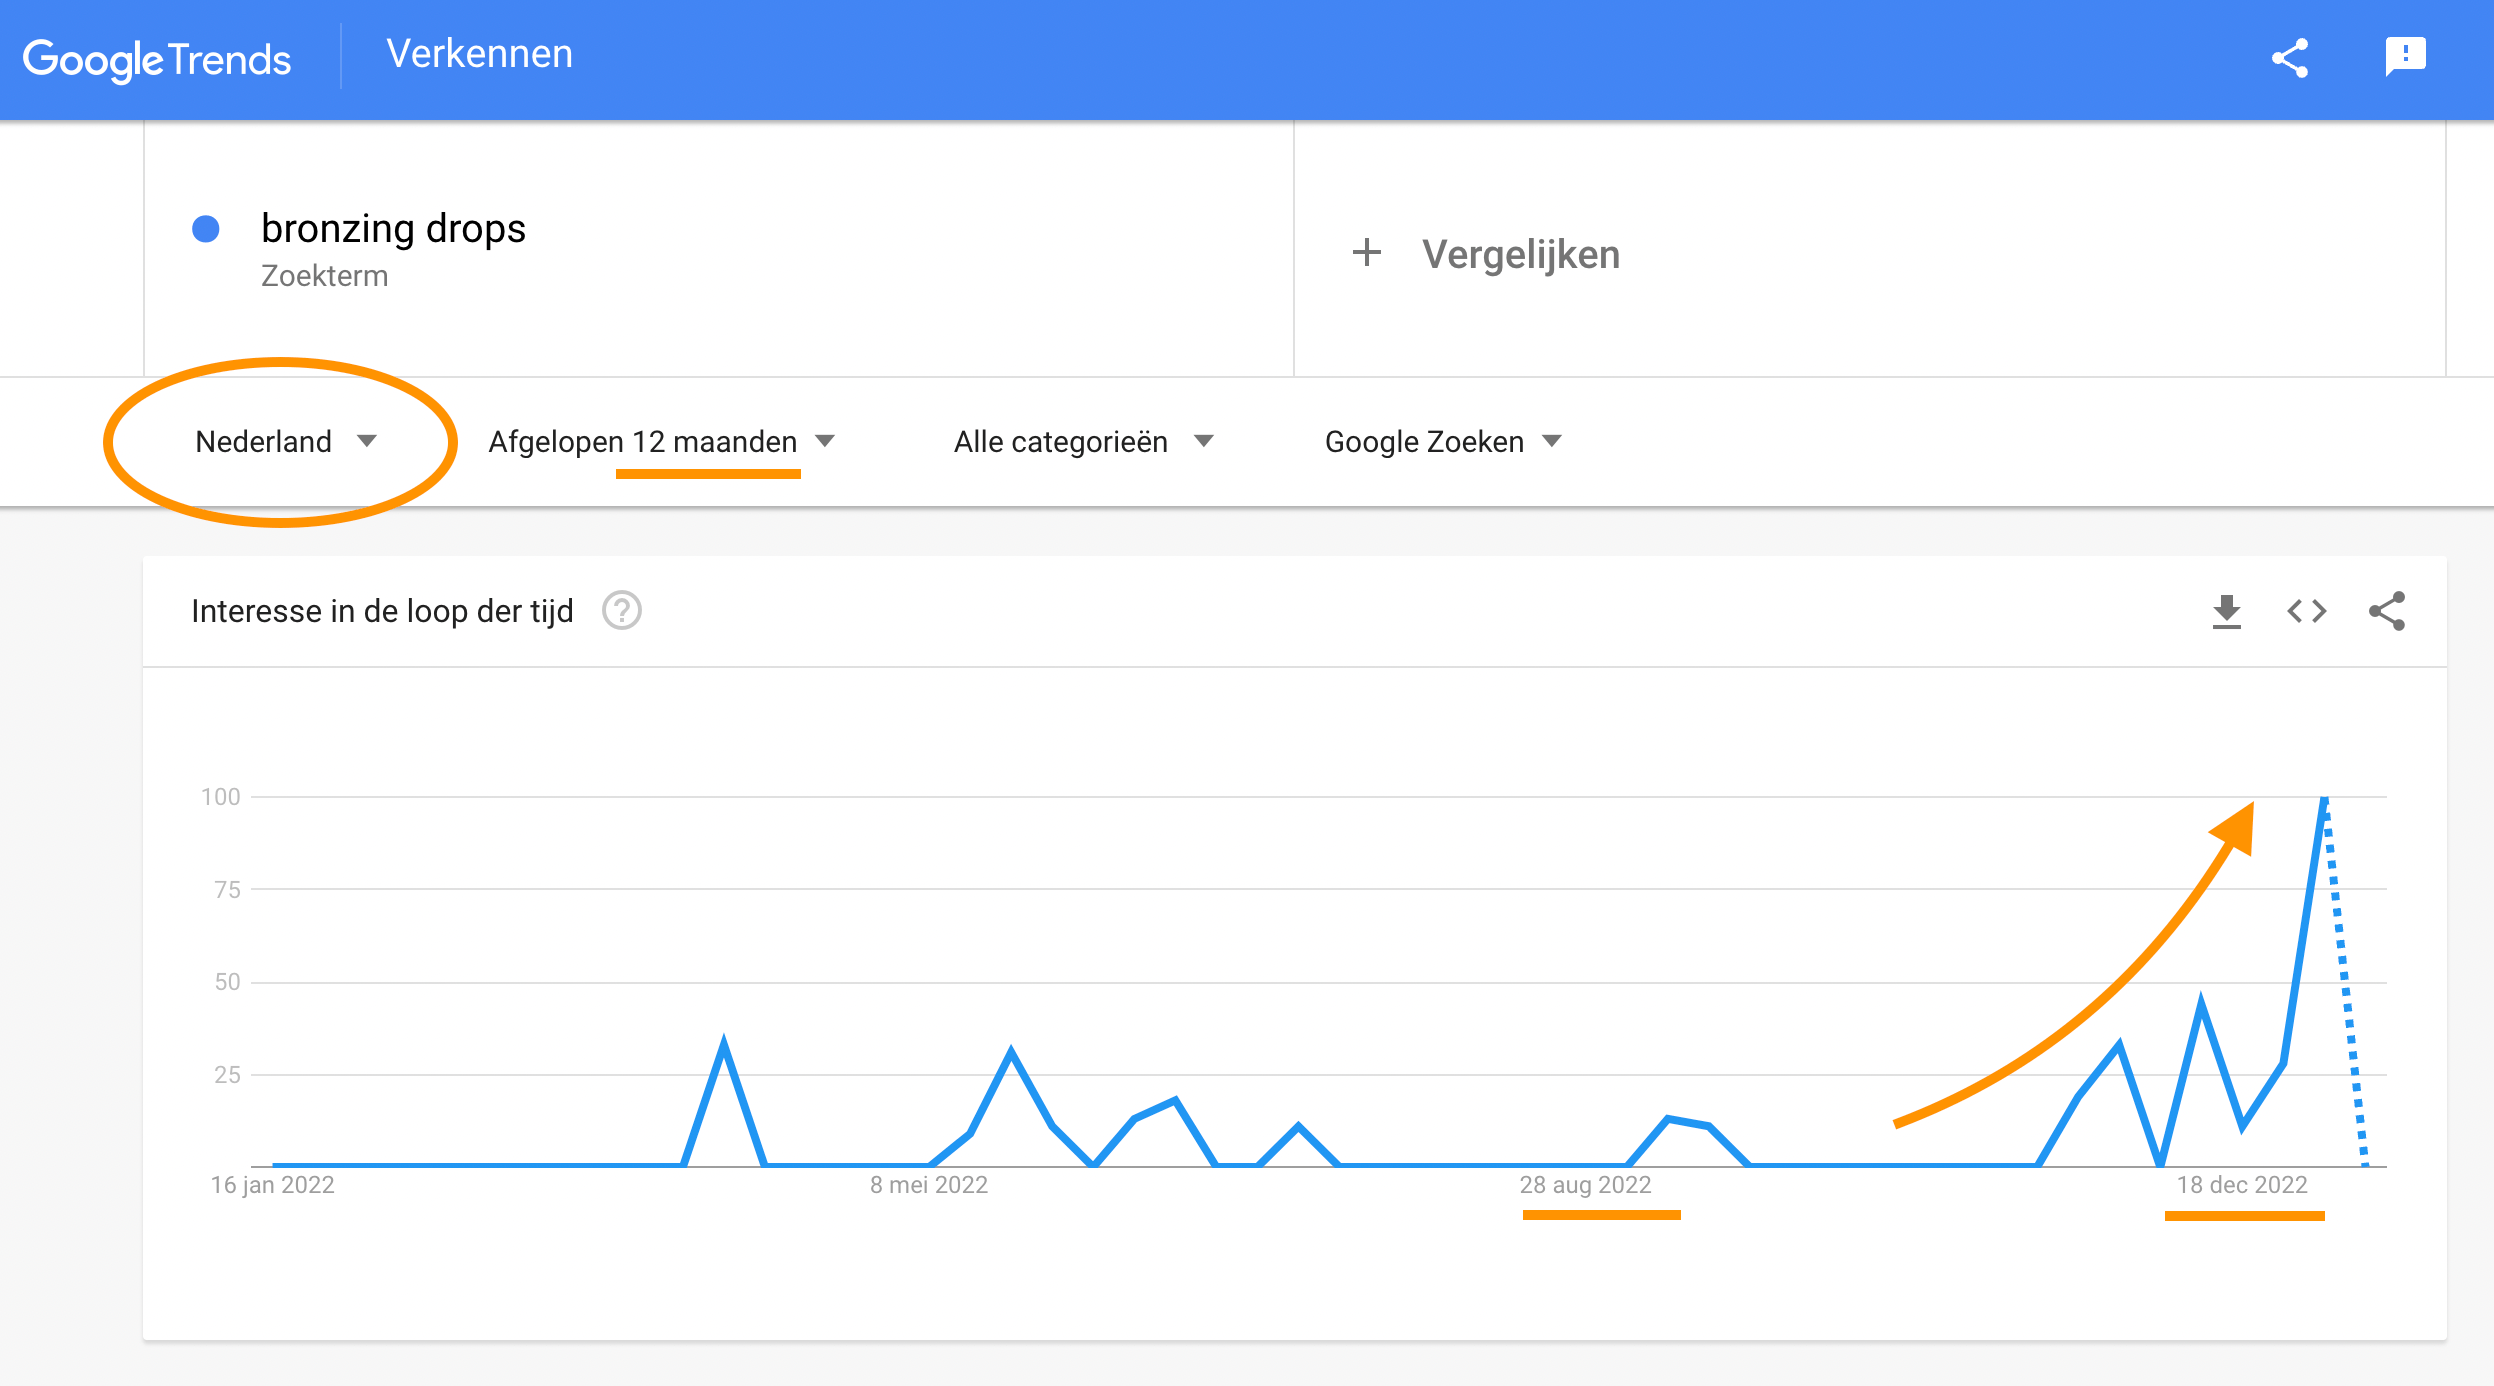Edit the bronzing drops search term
The width and height of the screenshot is (2494, 1386).
[393, 228]
